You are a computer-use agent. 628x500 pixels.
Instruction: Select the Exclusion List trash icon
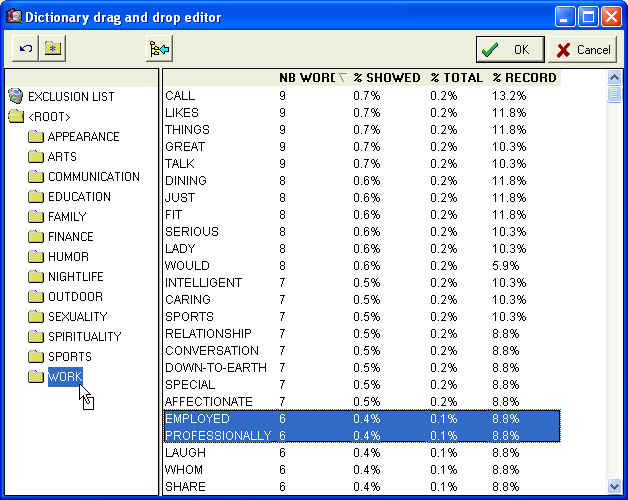15,97
